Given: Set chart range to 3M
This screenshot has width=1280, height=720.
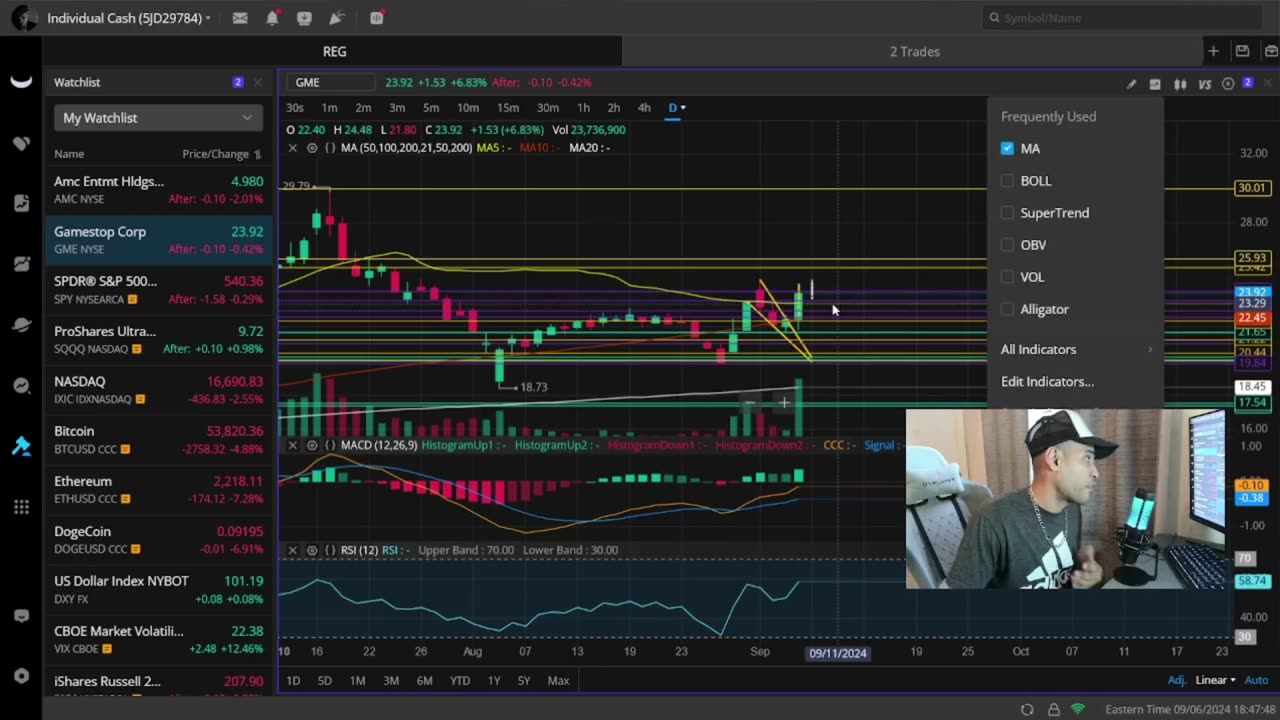Looking at the screenshot, I should (391, 680).
